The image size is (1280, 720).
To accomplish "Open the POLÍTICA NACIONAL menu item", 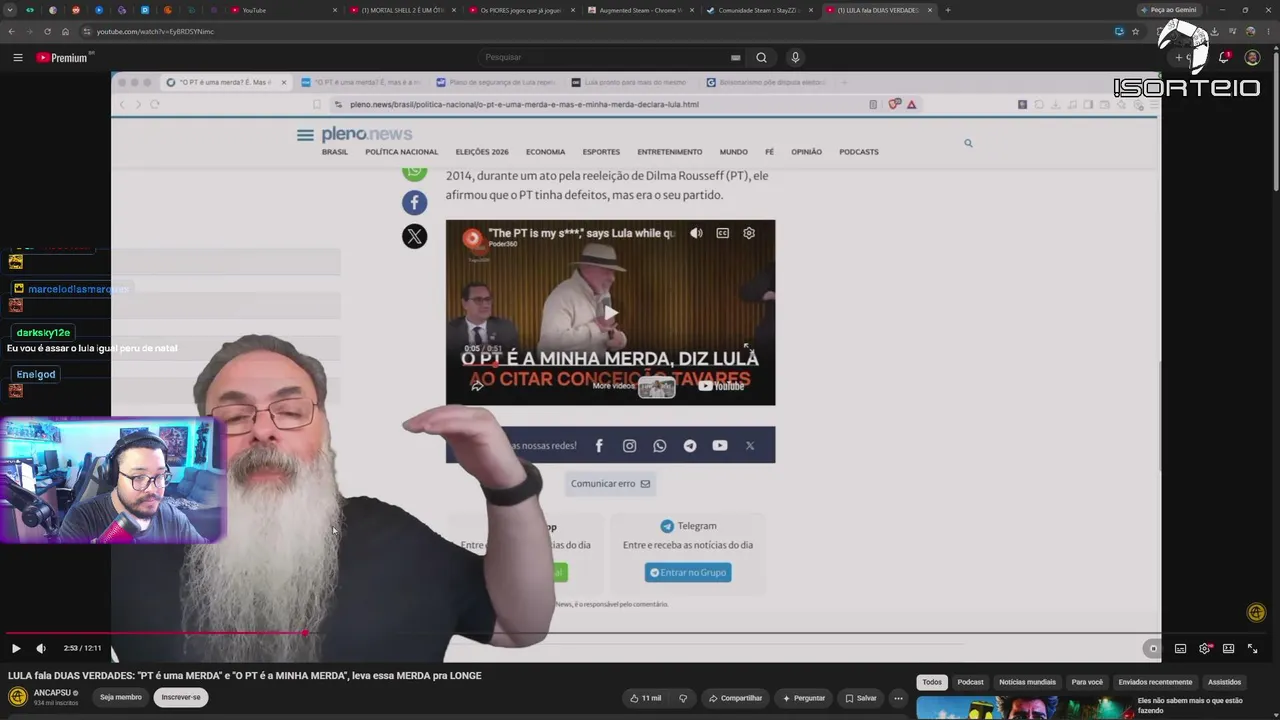I will [402, 152].
